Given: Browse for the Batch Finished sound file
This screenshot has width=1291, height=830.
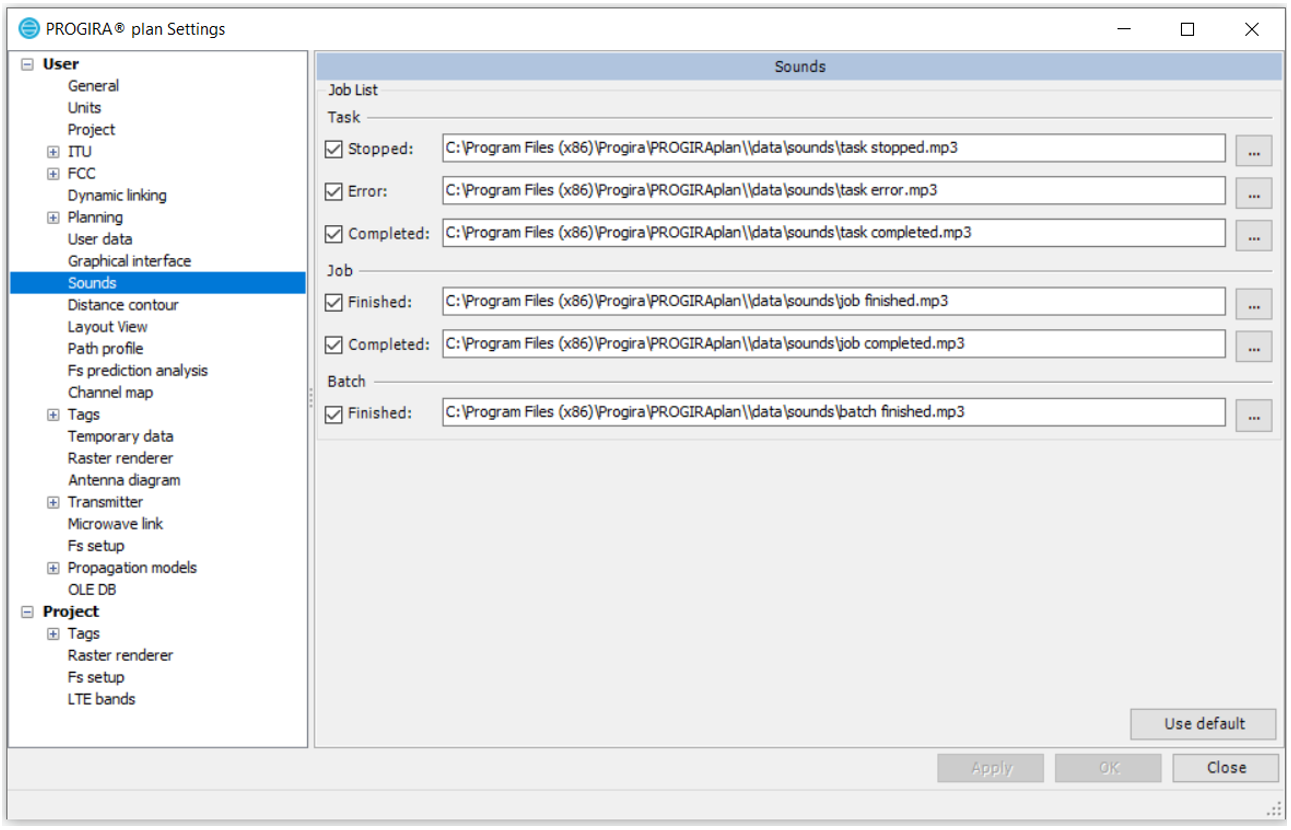Looking at the screenshot, I should click(1254, 414).
